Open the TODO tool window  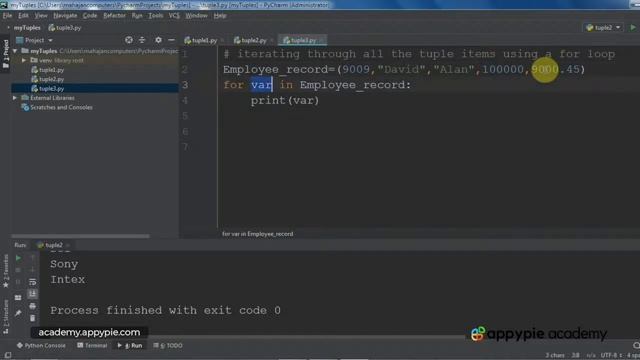pyautogui.click(x=168, y=345)
